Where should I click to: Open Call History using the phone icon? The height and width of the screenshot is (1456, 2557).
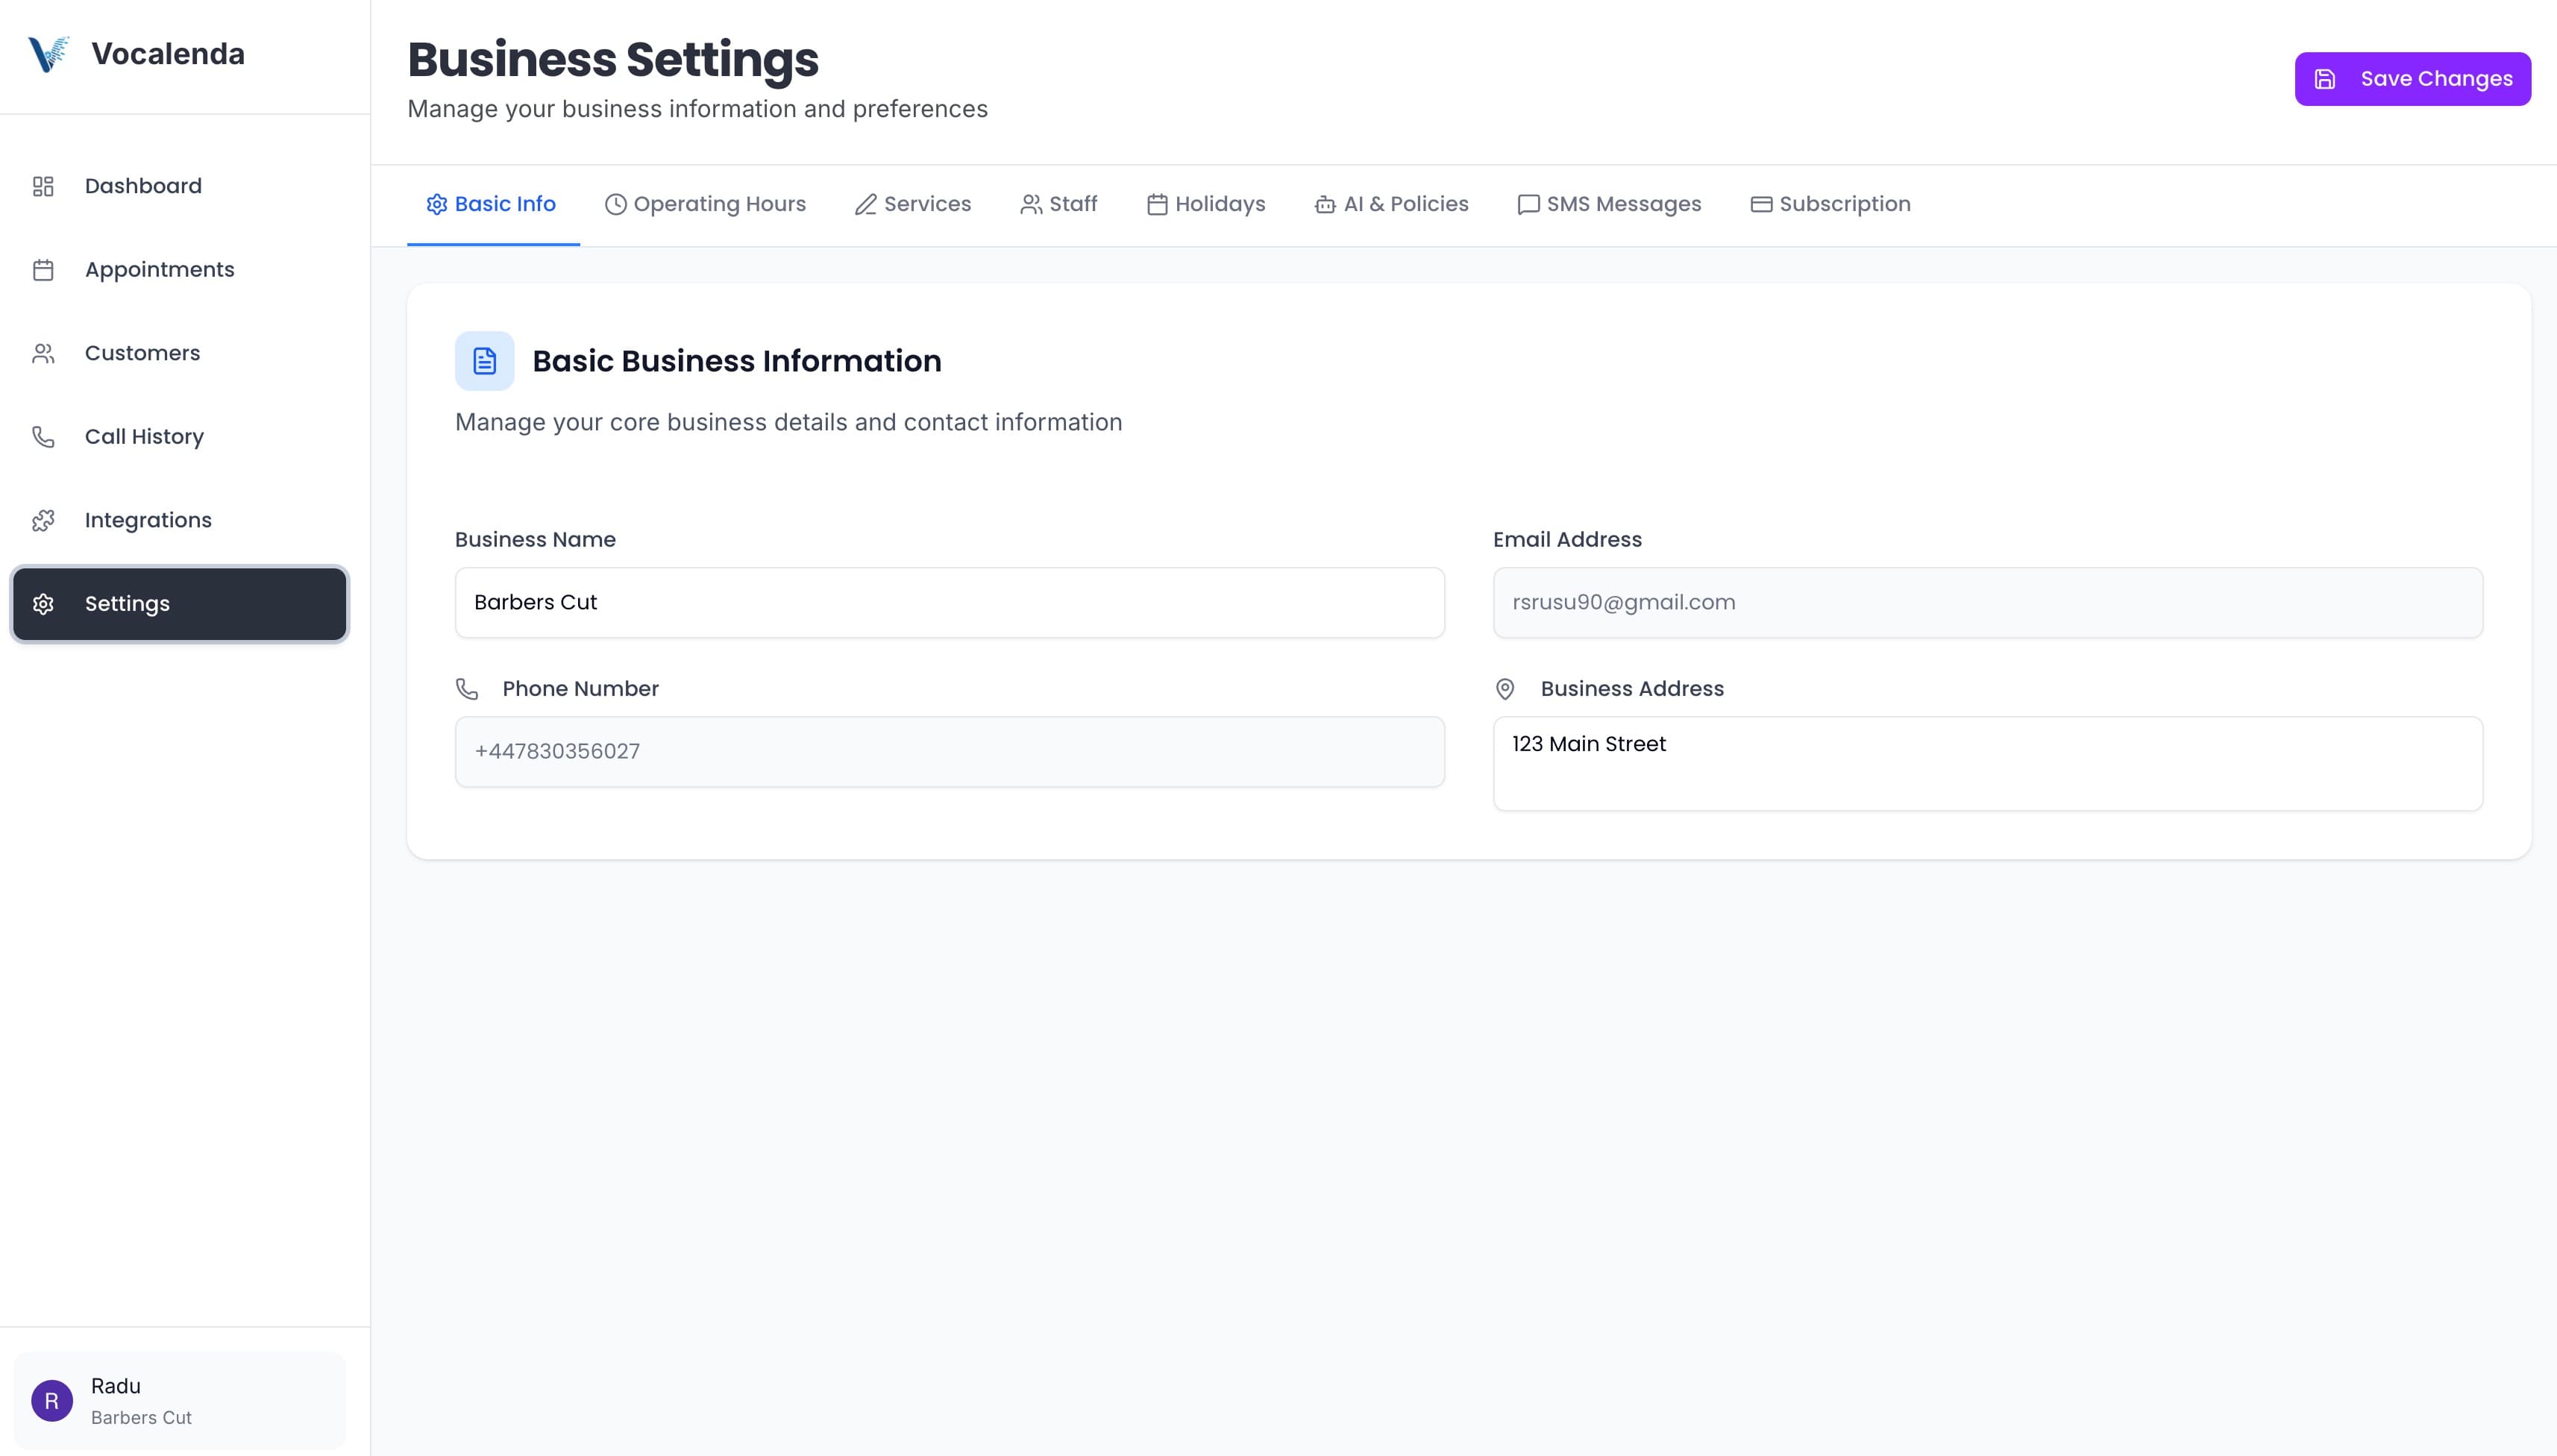(x=43, y=436)
